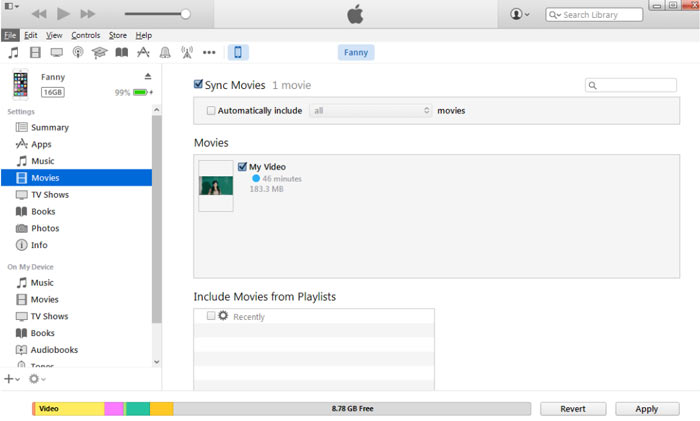Show more library types via ellipsis icon
The height and width of the screenshot is (421, 700).
[209, 53]
